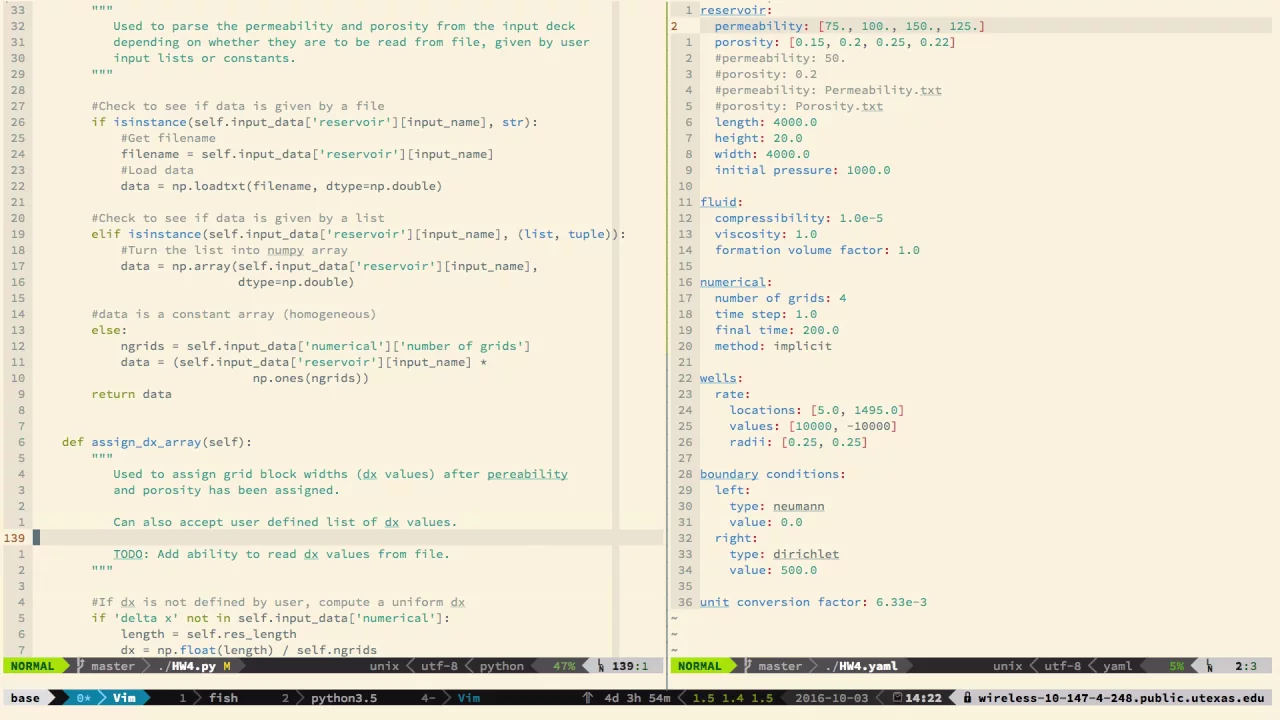1280x720 pixels.
Task: Click the lock icon before the hostname
Action: (967, 698)
